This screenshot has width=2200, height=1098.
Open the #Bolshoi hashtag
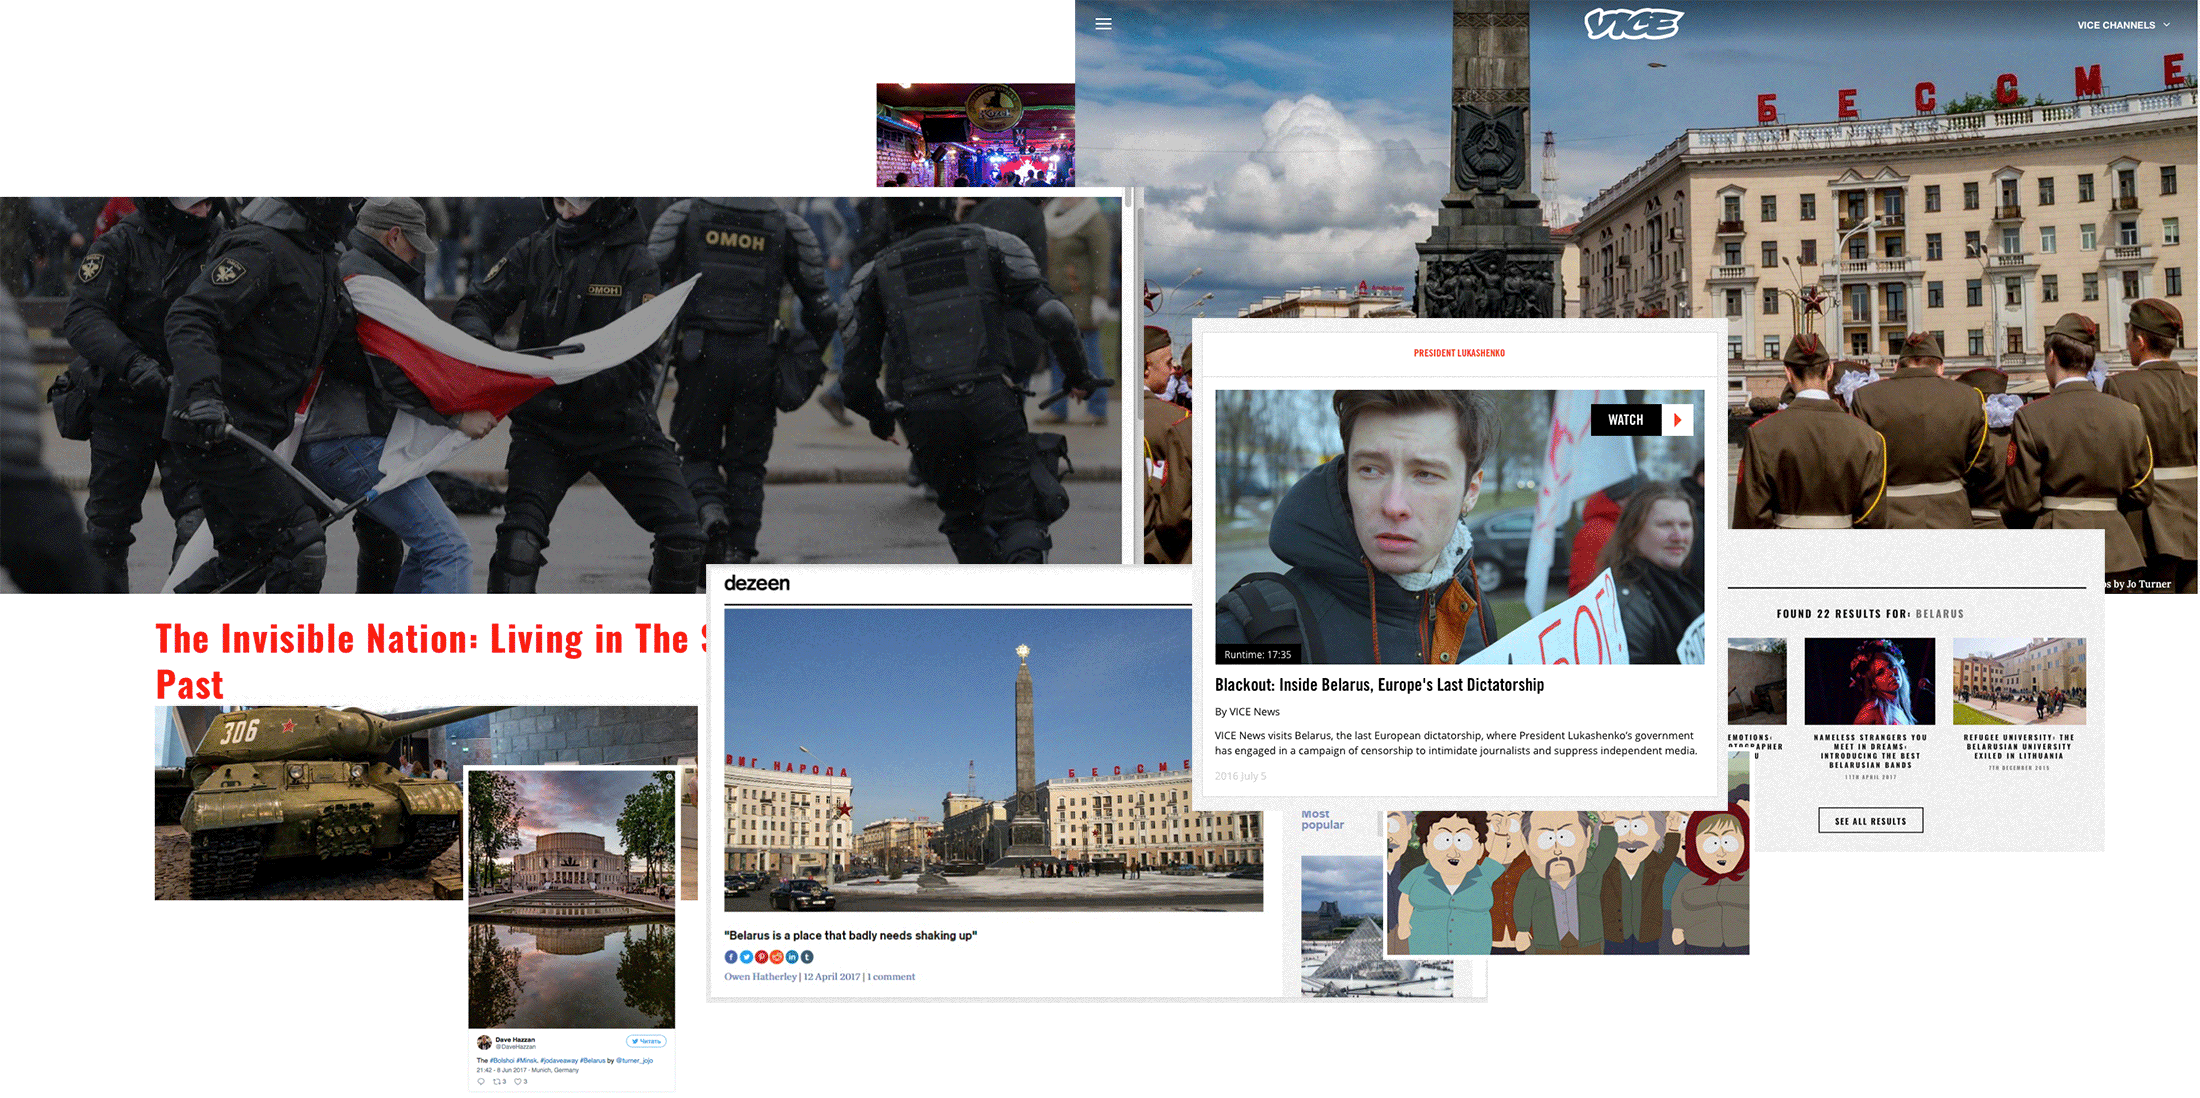[x=502, y=1060]
